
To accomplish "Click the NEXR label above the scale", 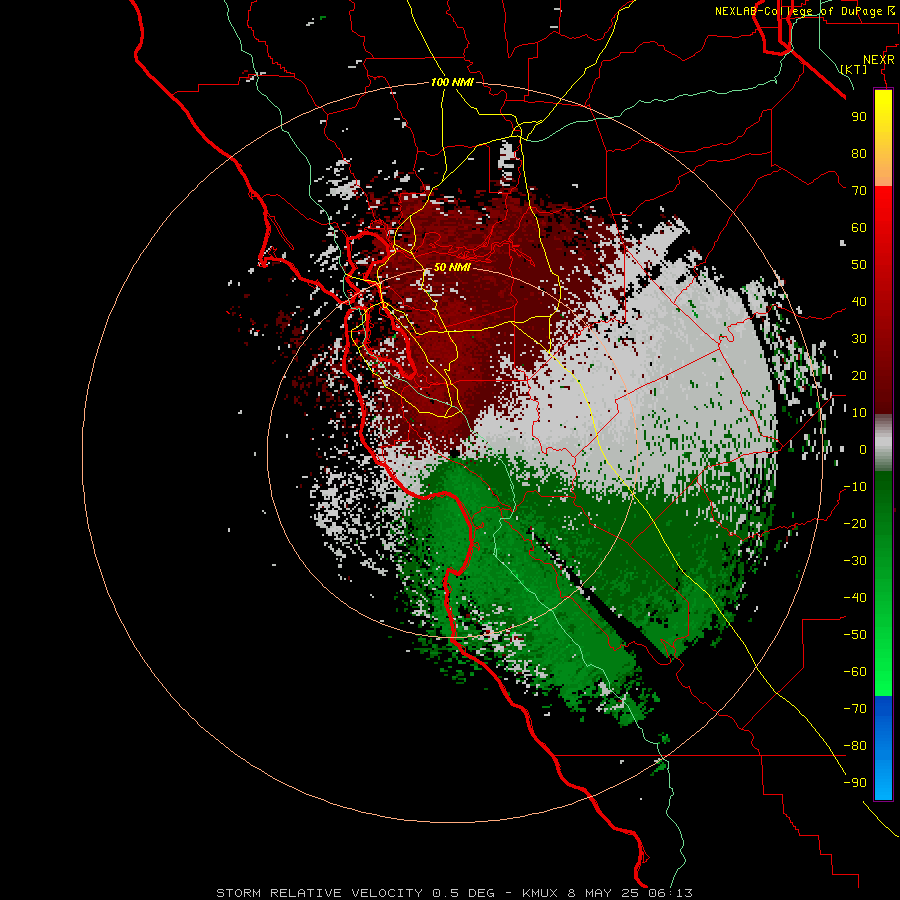I will (878, 59).
